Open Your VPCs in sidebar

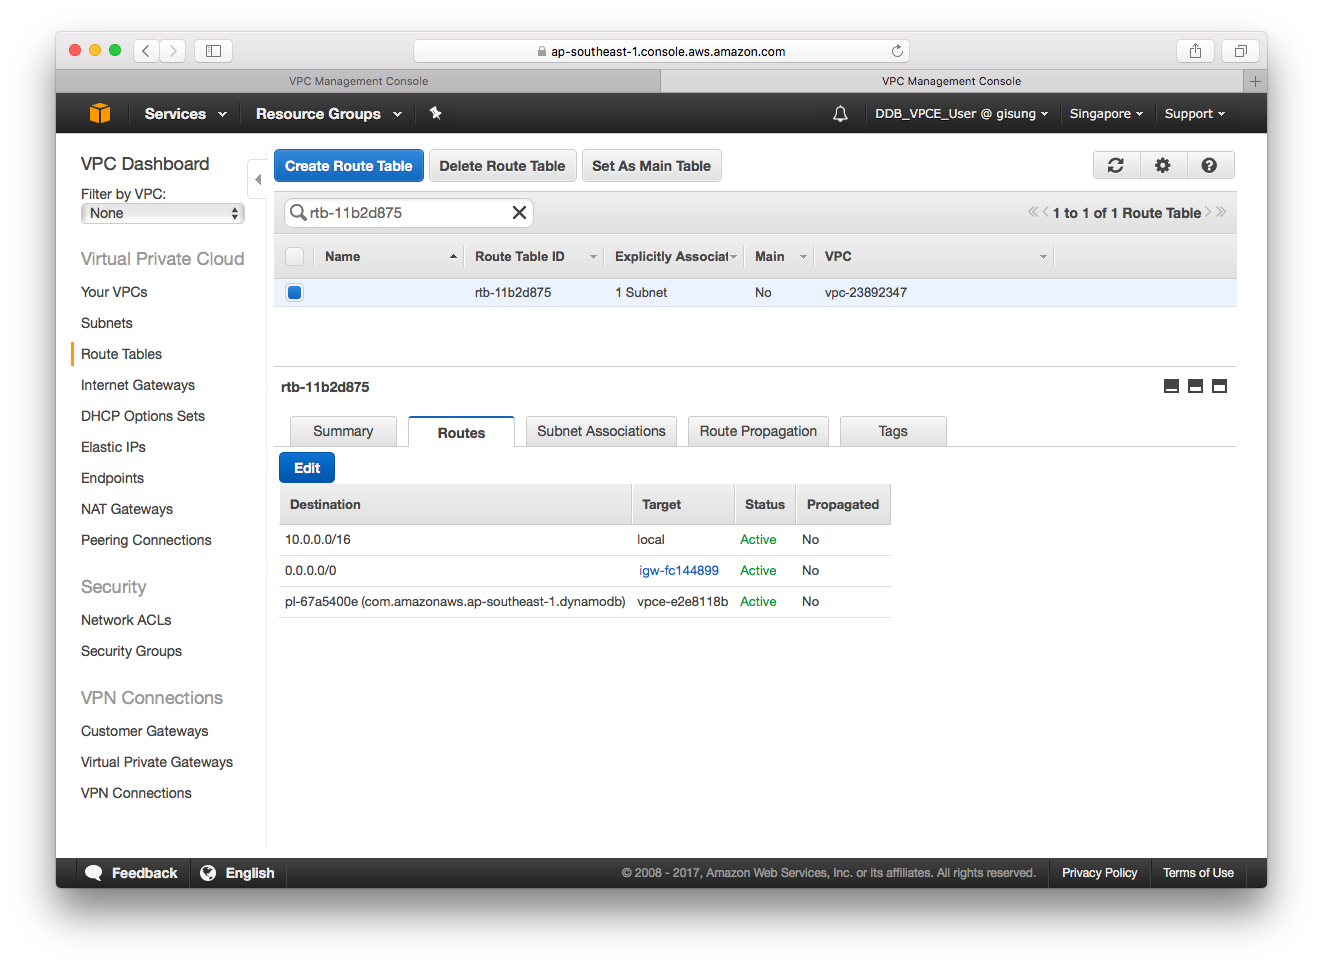pyautogui.click(x=114, y=292)
